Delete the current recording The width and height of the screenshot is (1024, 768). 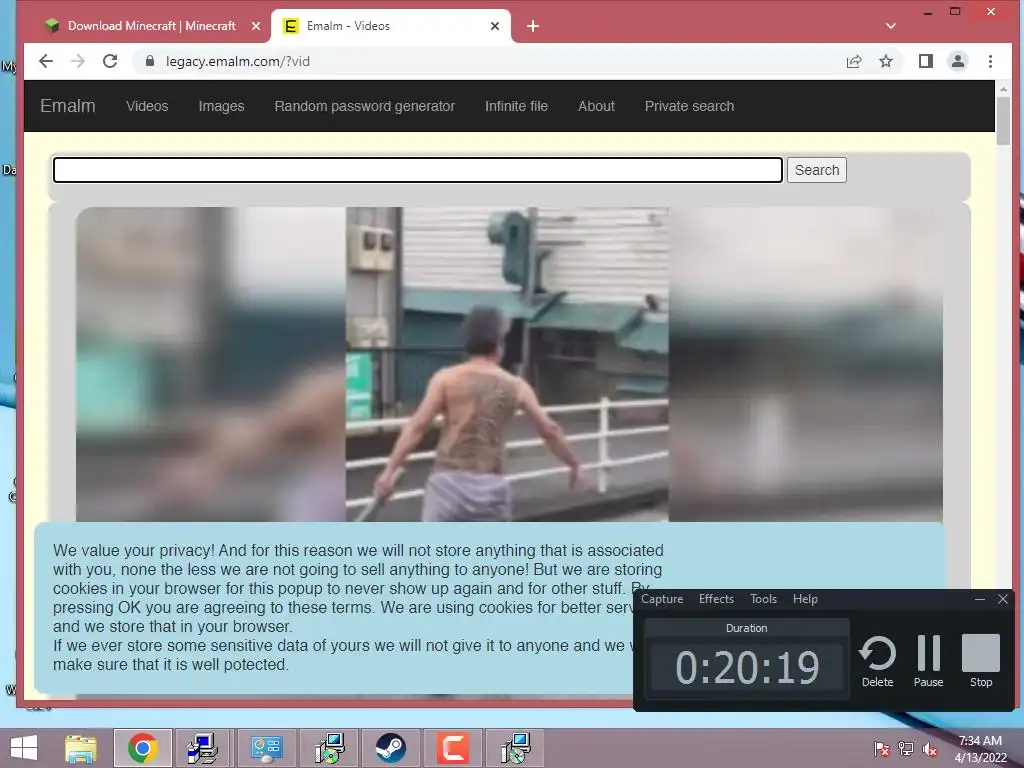(x=877, y=662)
